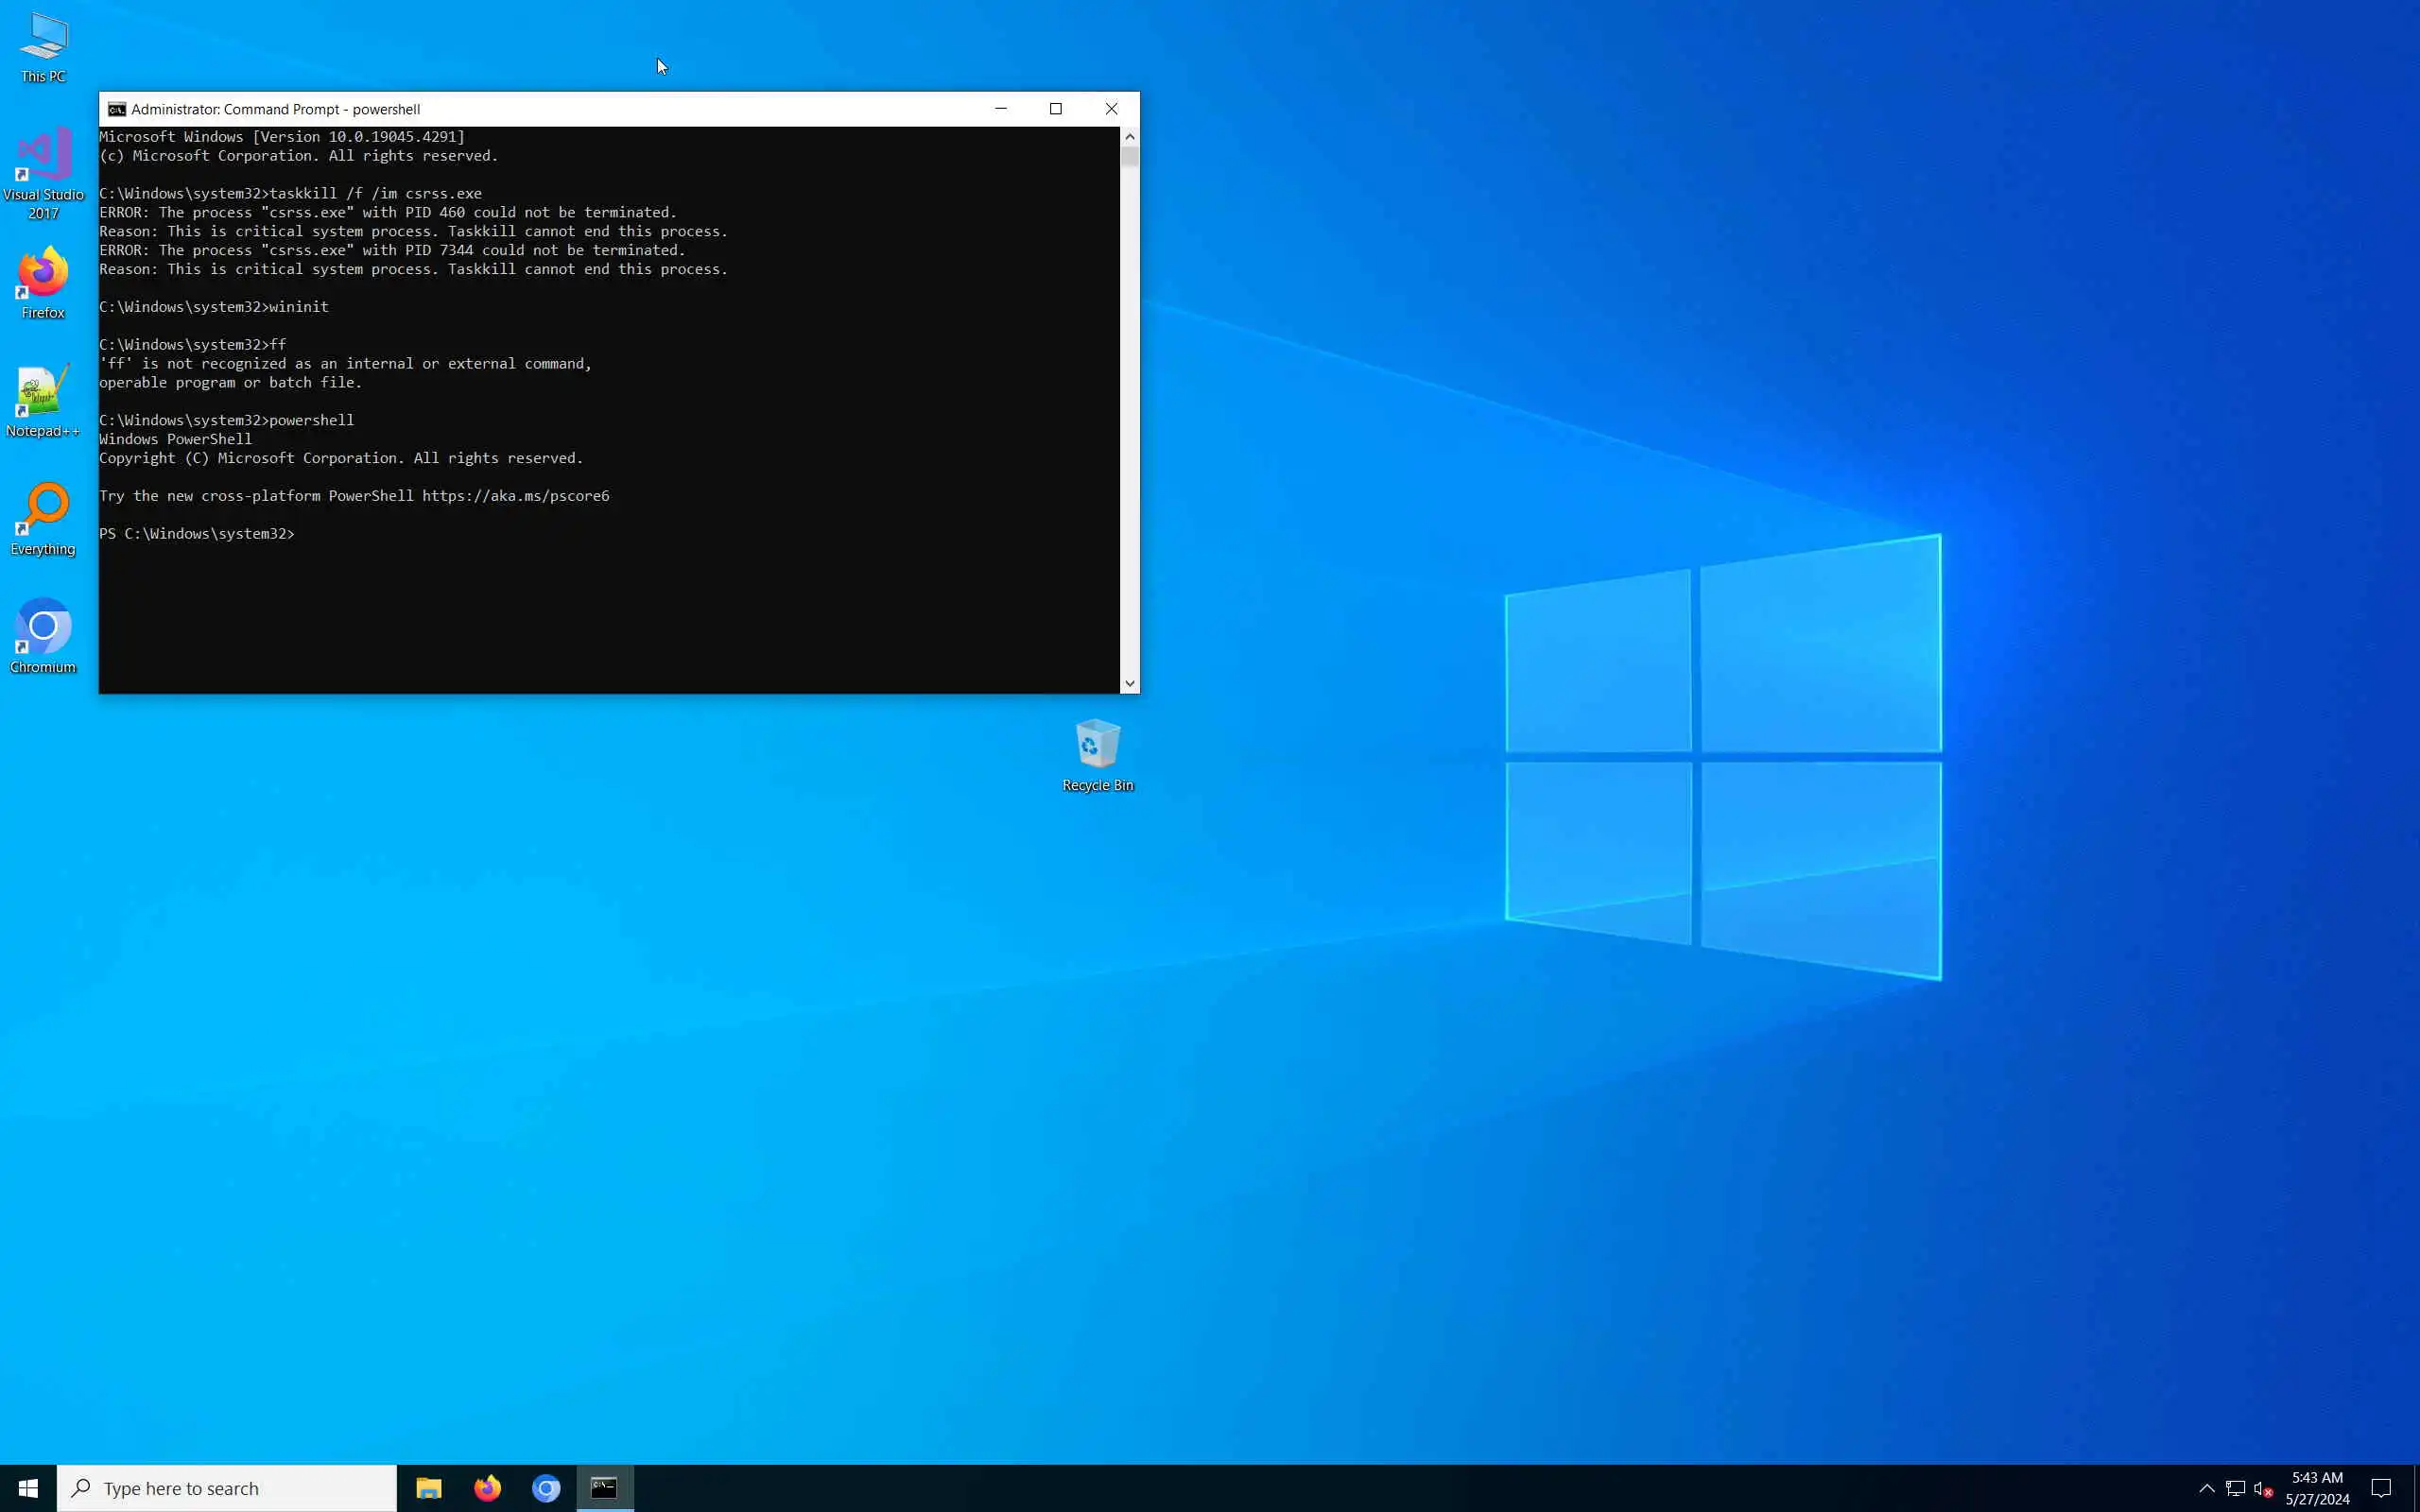This screenshot has width=2420, height=1512.
Task: Launch Firefox from the taskbar
Action: [x=487, y=1488]
